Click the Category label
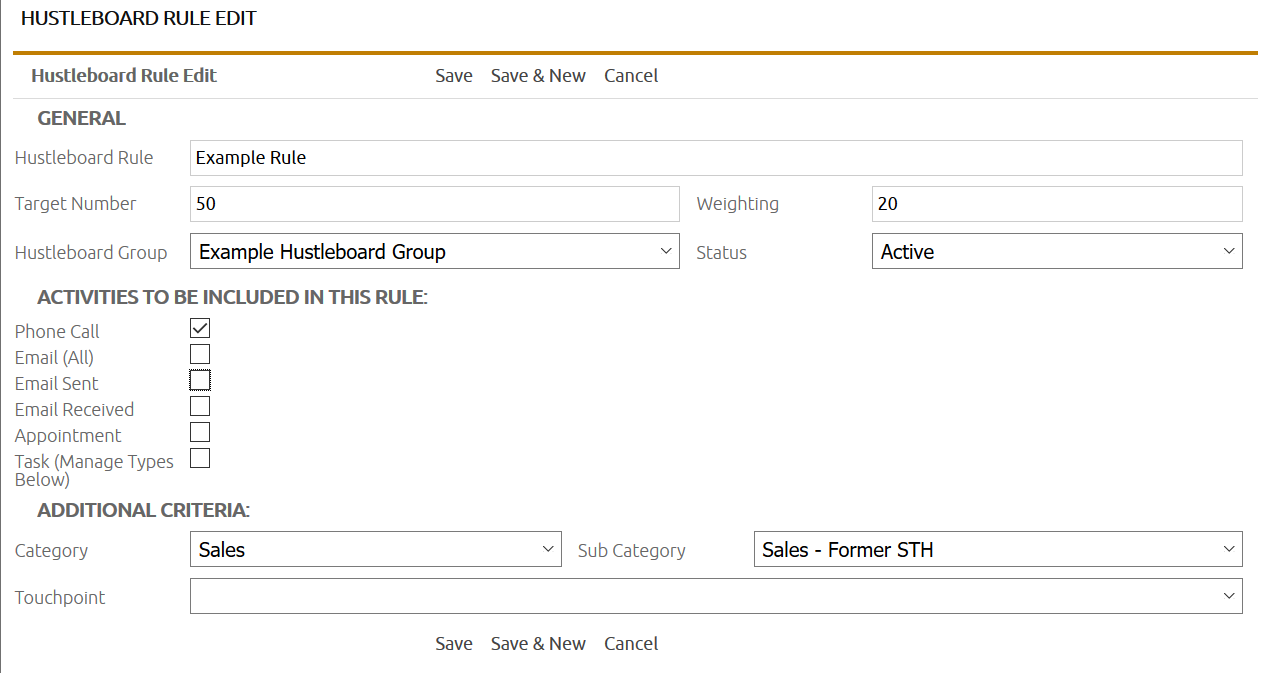 tap(51, 551)
